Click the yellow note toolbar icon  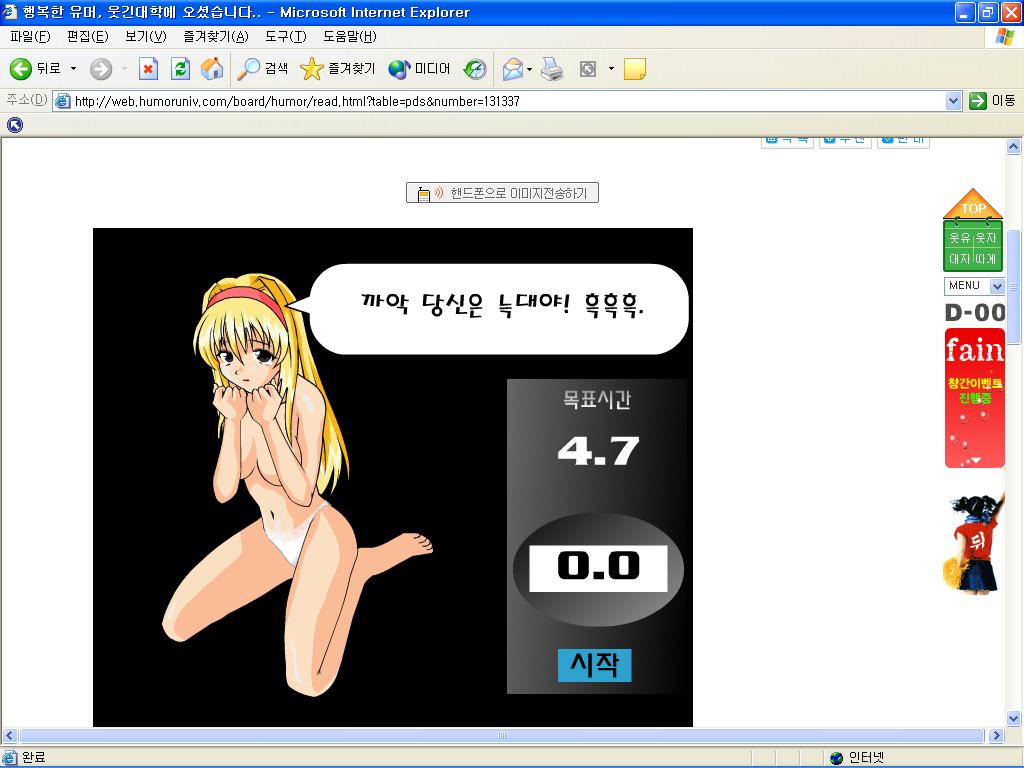635,69
